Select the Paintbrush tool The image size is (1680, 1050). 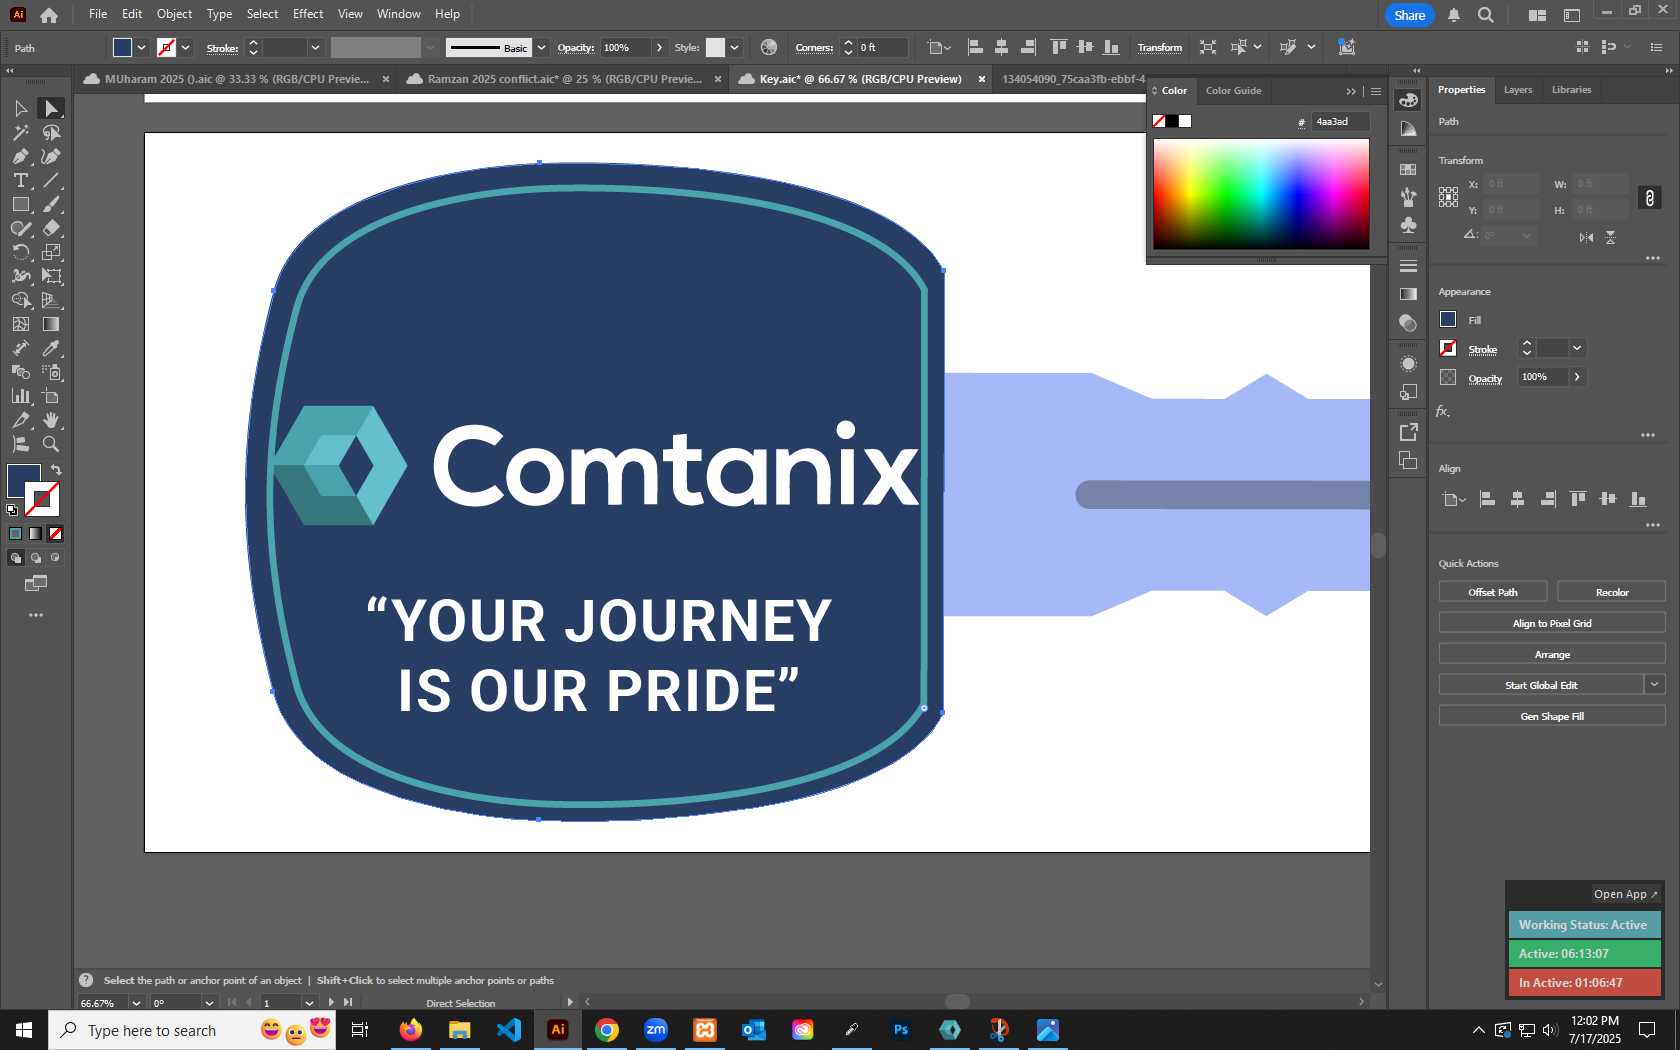click(51, 204)
